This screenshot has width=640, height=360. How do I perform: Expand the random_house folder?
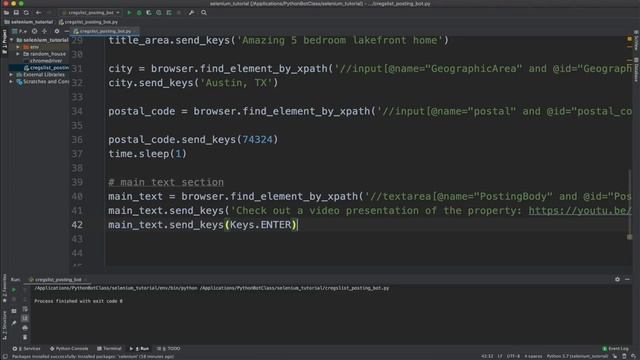tap(18, 54)
